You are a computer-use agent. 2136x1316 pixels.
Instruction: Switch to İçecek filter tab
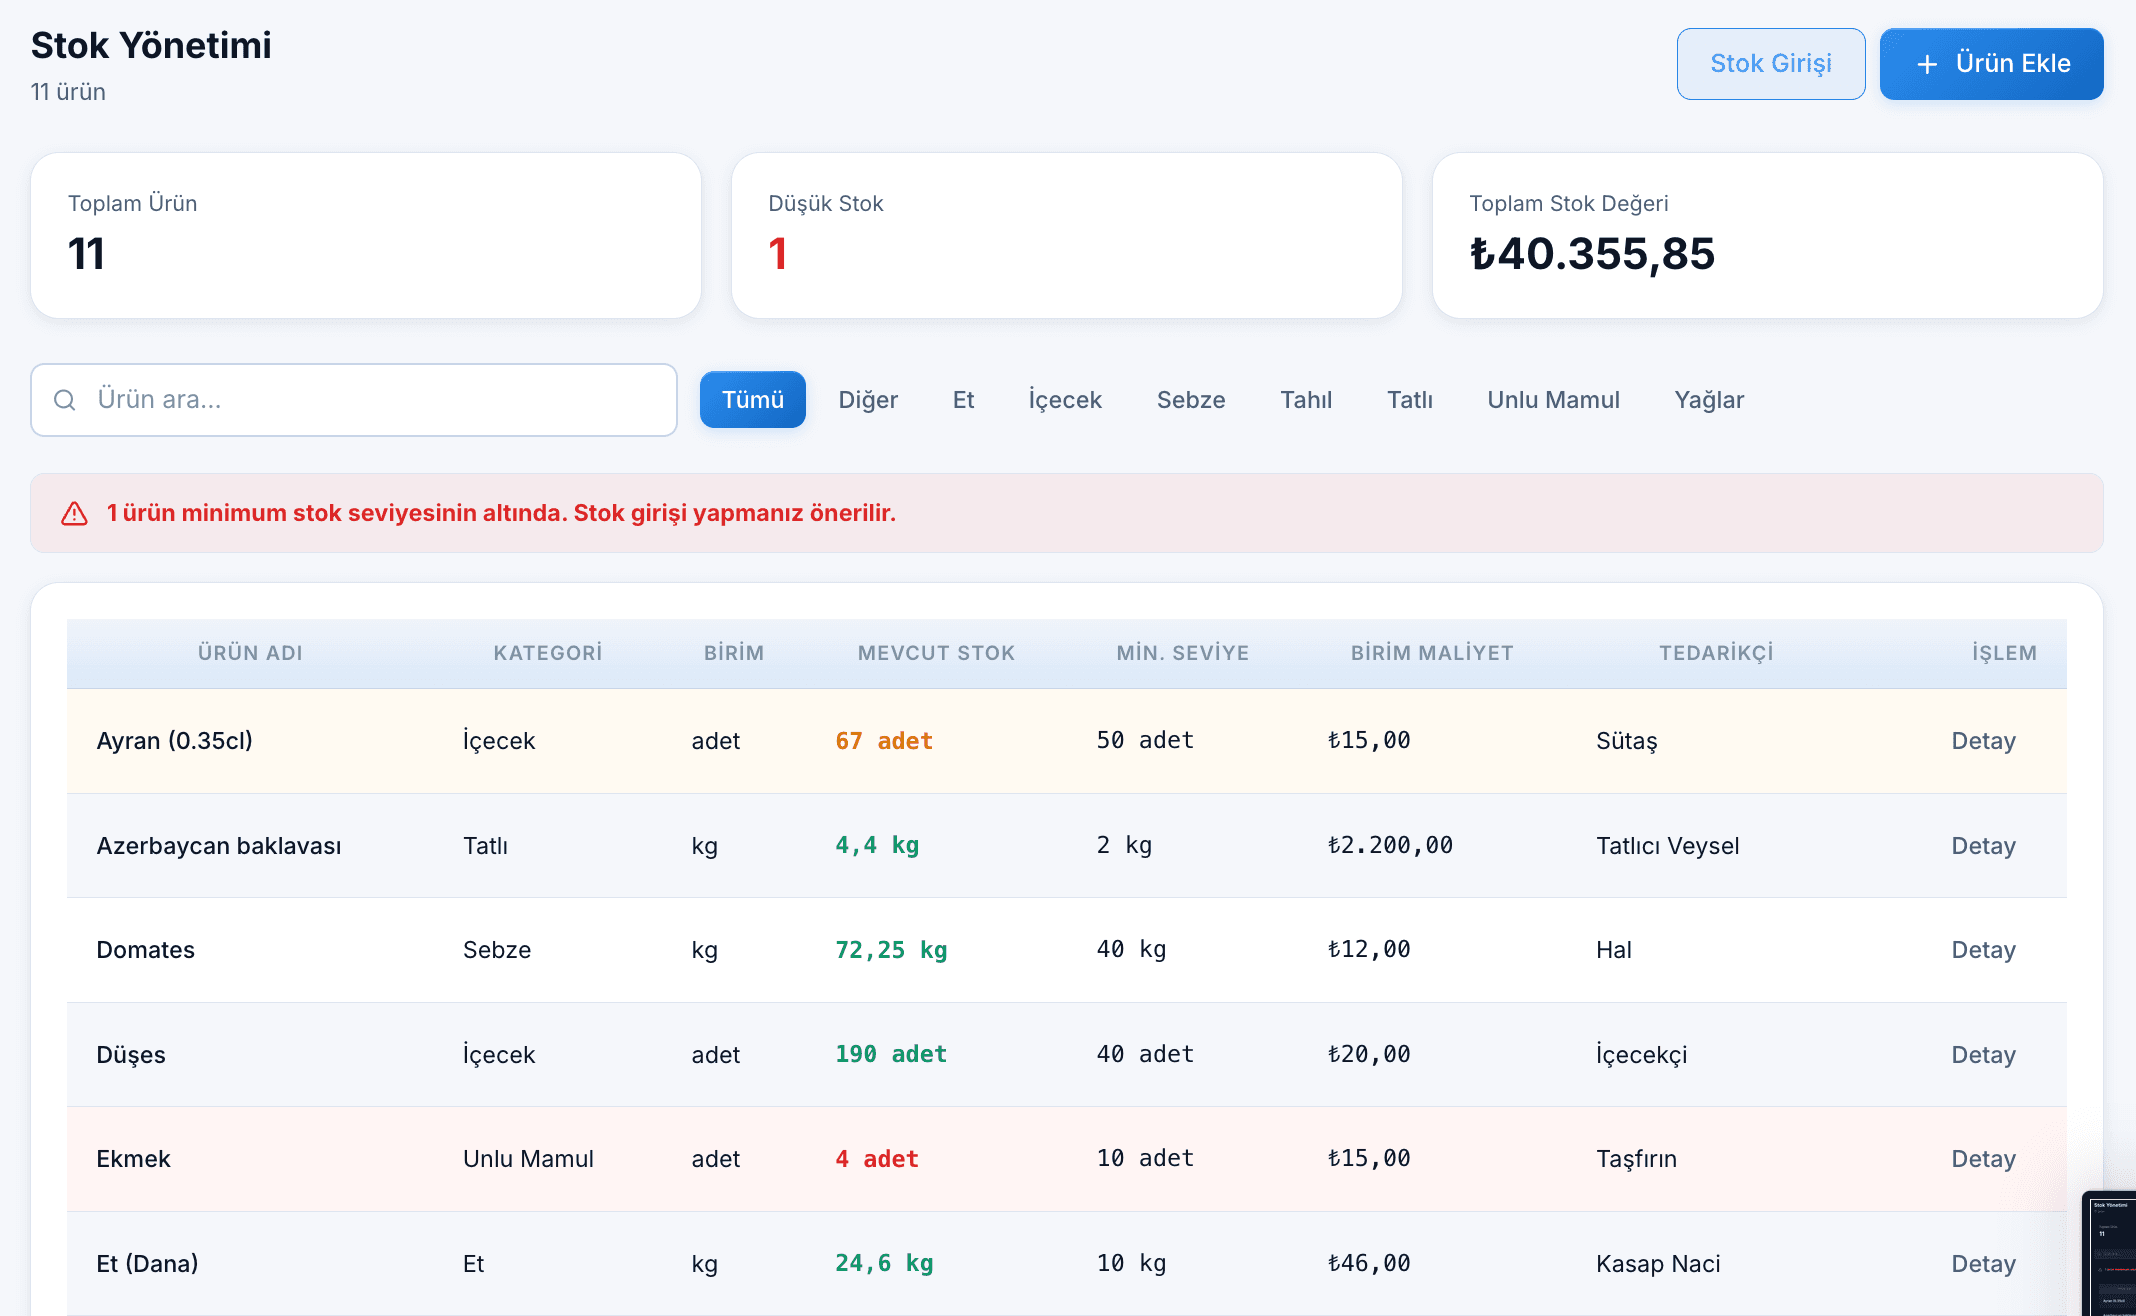pyautogui.click(x=1064, y=400)
